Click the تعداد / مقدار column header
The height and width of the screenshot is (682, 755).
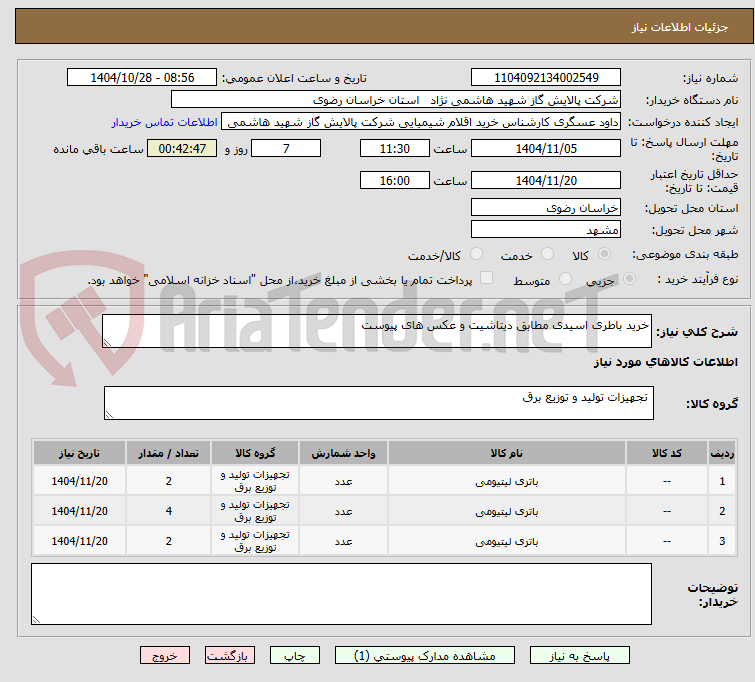(169, 453)
